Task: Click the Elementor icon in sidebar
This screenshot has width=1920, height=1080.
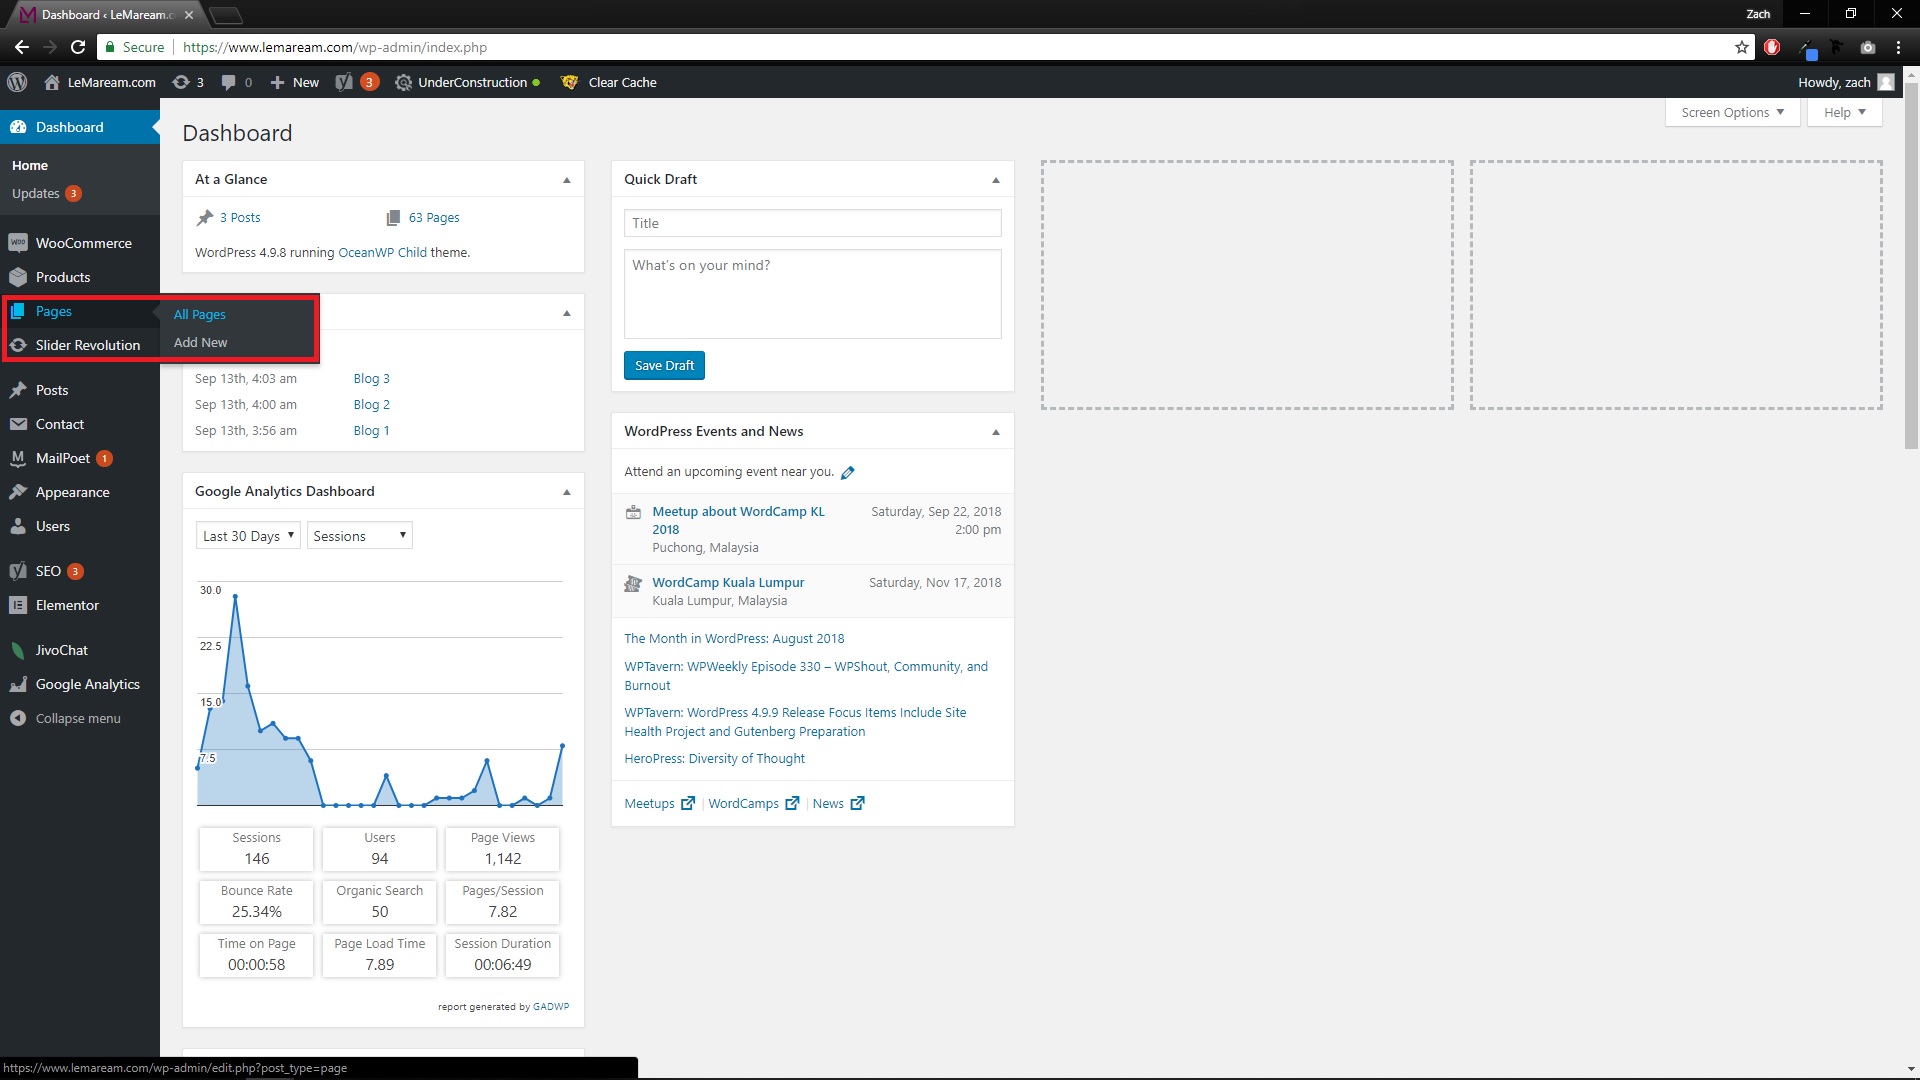Action: click(x=18, y=605)
